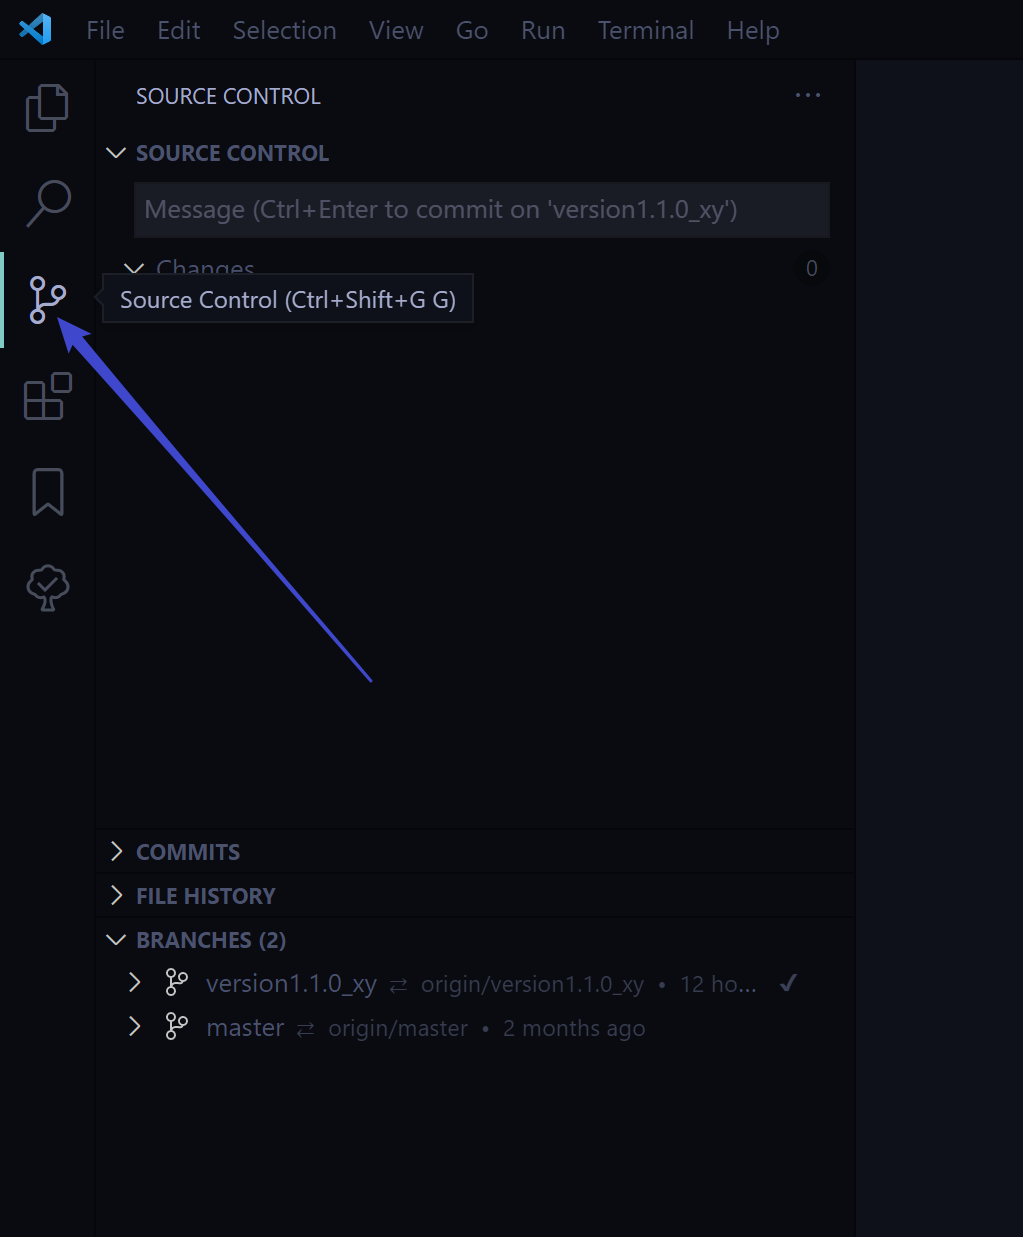1023x1237 pixels.
Task: Select the Search icon
Action: pyautogui.click(x=47, y=203)
